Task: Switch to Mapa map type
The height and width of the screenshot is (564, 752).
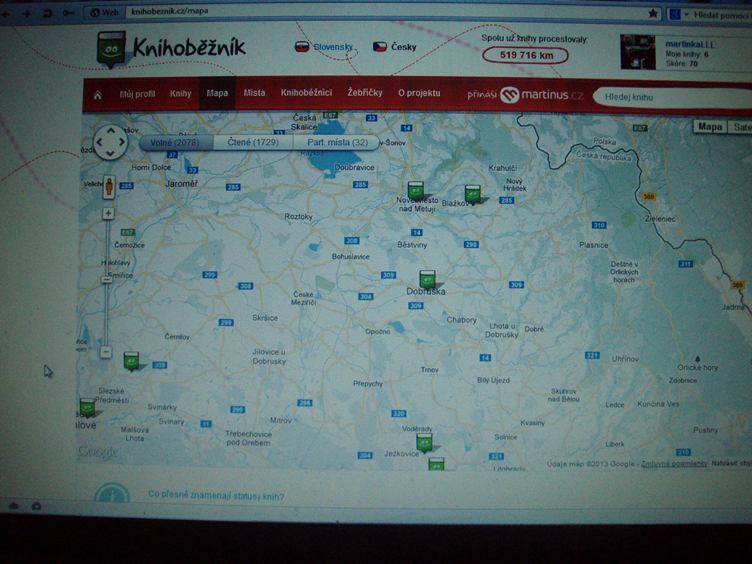Action: point(710,127)
